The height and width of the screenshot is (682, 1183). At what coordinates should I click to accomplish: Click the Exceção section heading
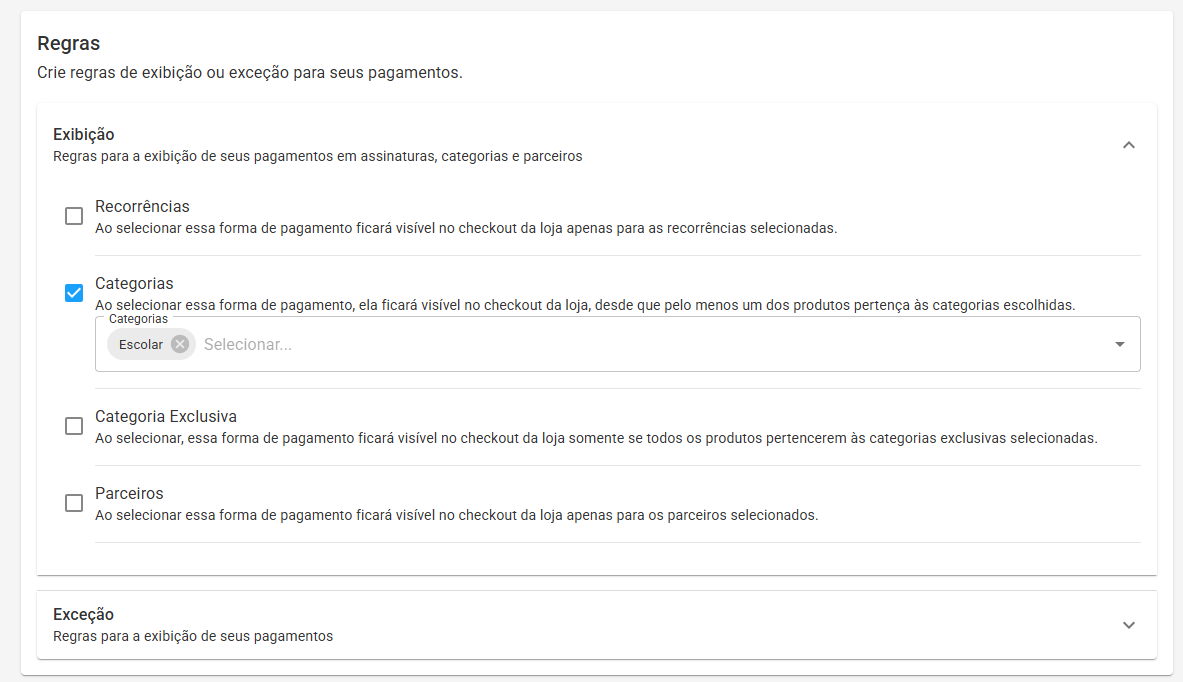[84, 614]
